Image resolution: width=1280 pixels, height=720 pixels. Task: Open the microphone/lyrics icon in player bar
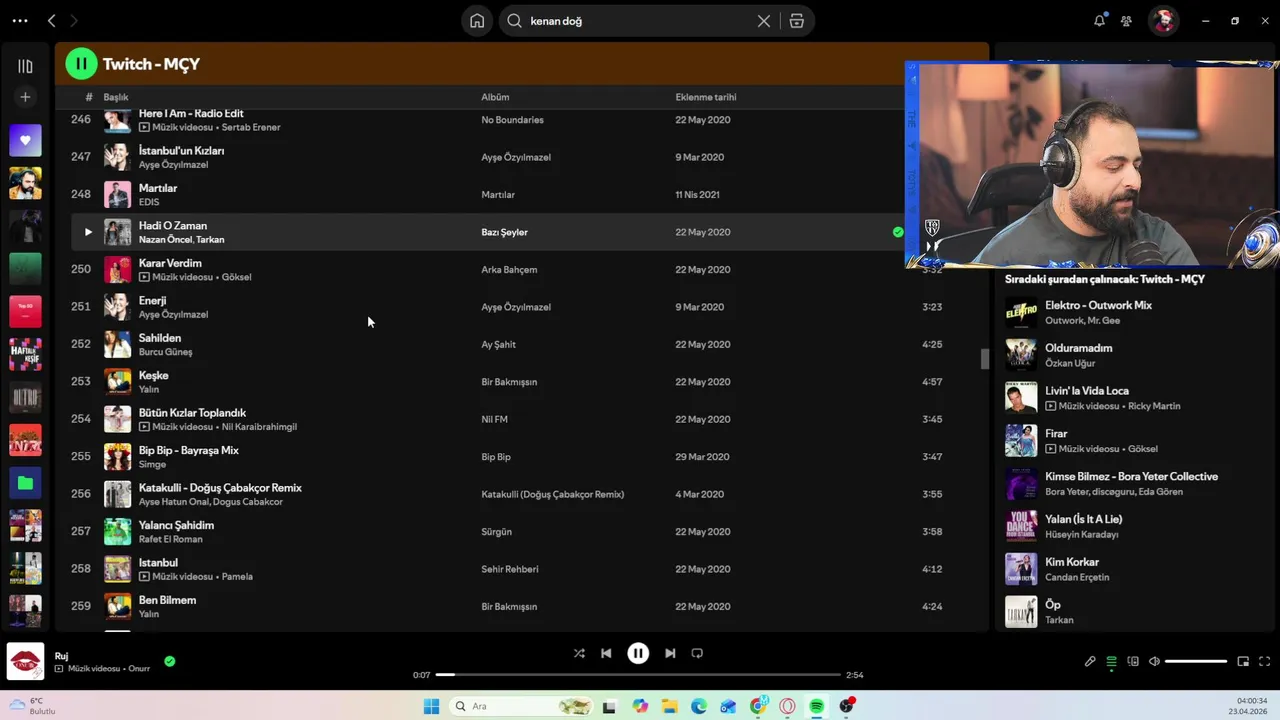(x=1090, y=661)
